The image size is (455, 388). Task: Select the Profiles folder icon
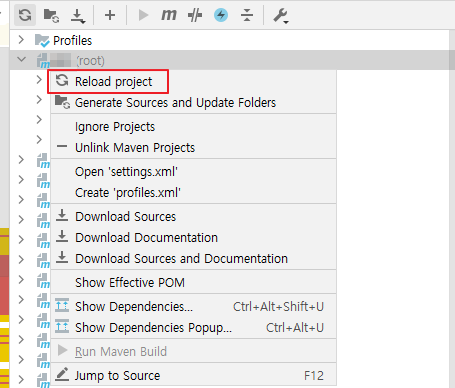[42, 41]
